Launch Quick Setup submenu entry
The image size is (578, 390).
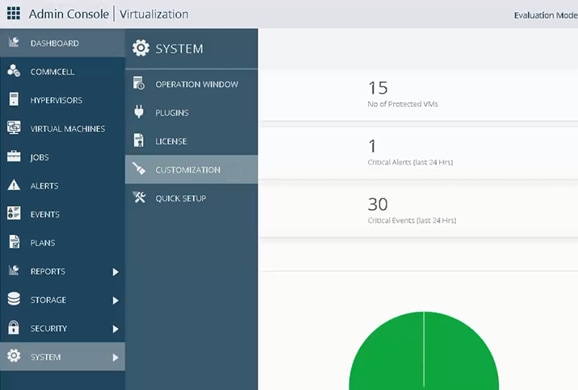click(192, 198)
